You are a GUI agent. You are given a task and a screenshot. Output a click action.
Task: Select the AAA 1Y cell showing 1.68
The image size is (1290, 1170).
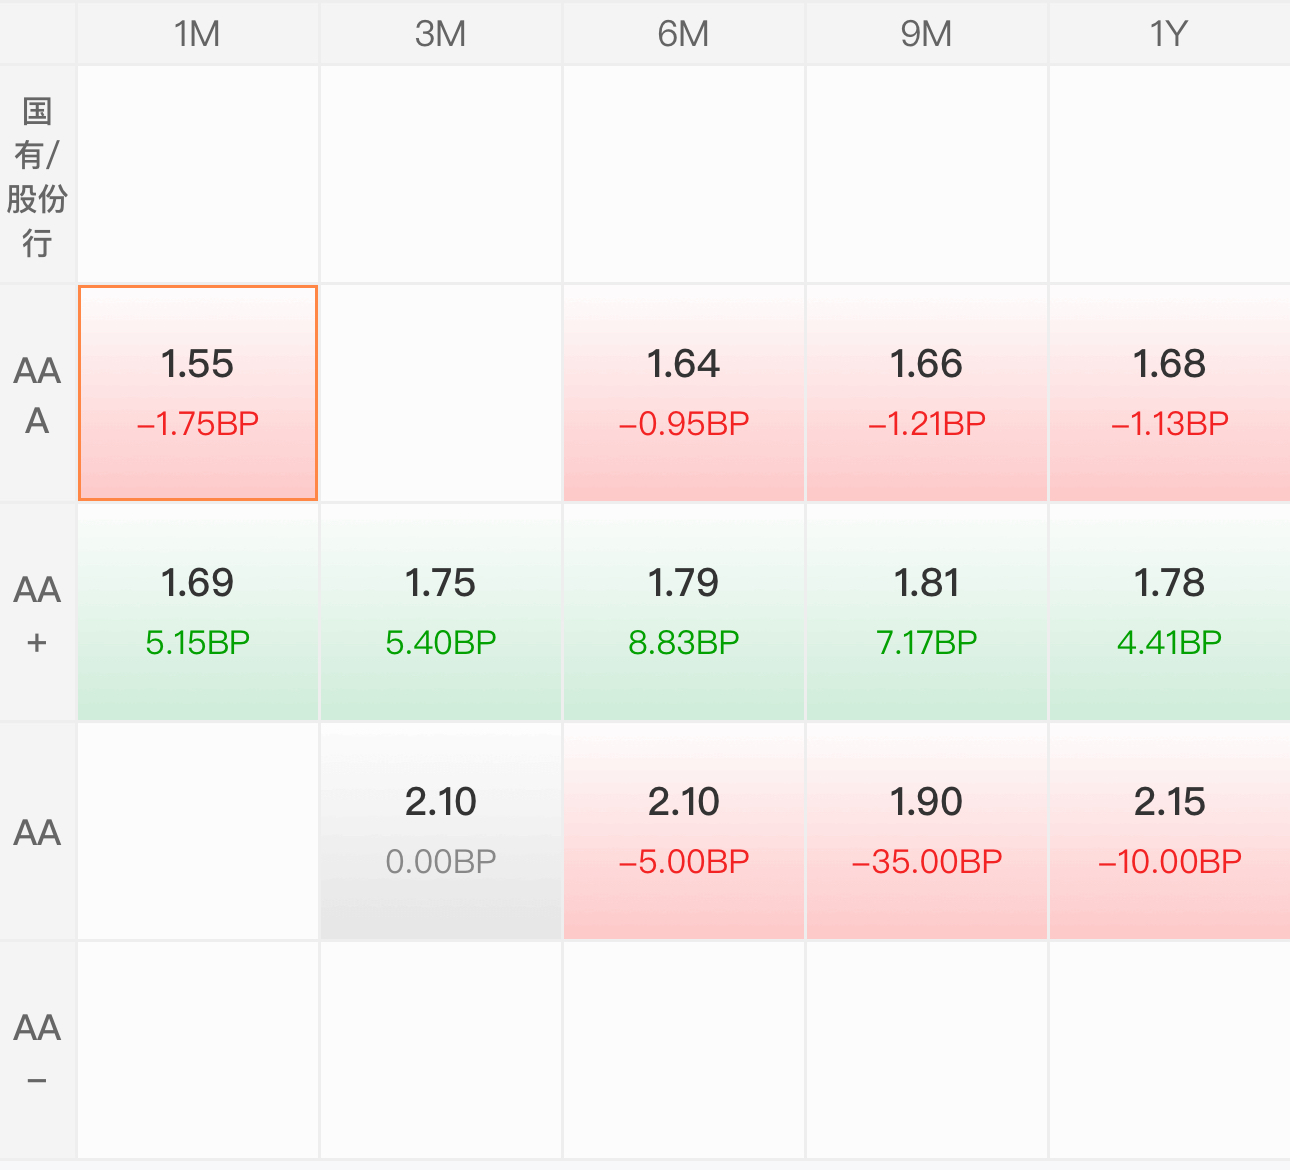click(1170, 393)
